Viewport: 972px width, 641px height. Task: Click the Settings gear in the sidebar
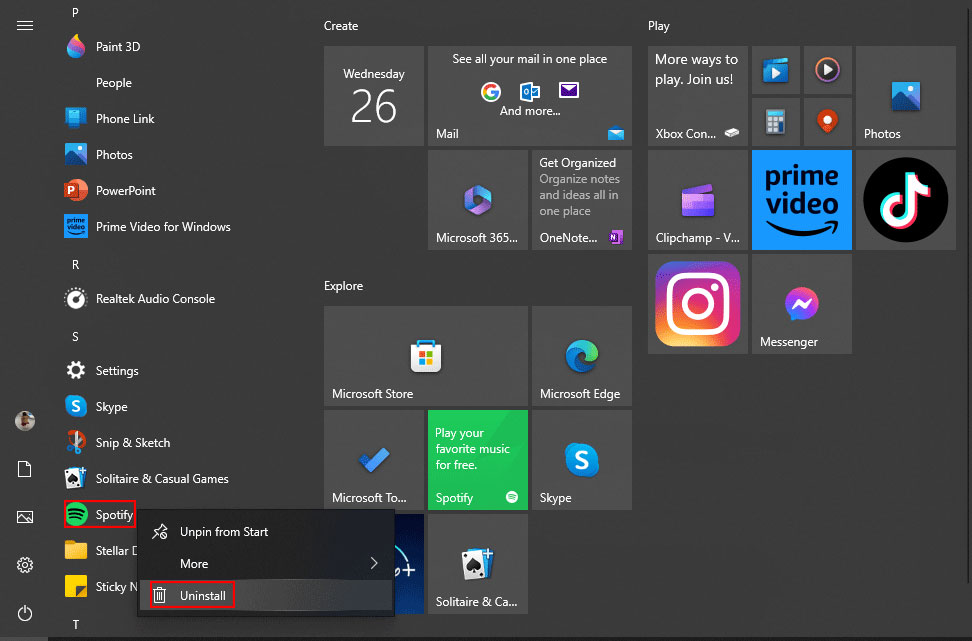(25, 565)
